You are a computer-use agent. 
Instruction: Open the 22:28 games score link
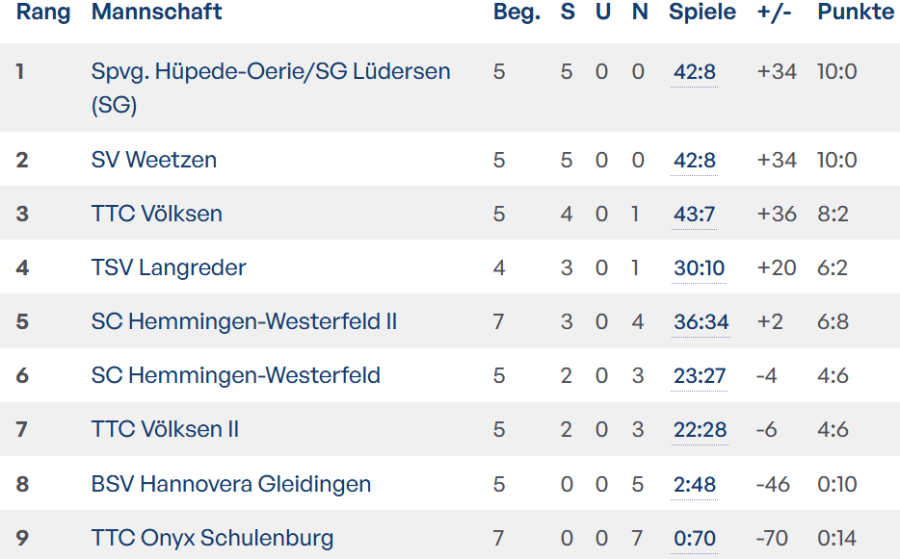700,430
